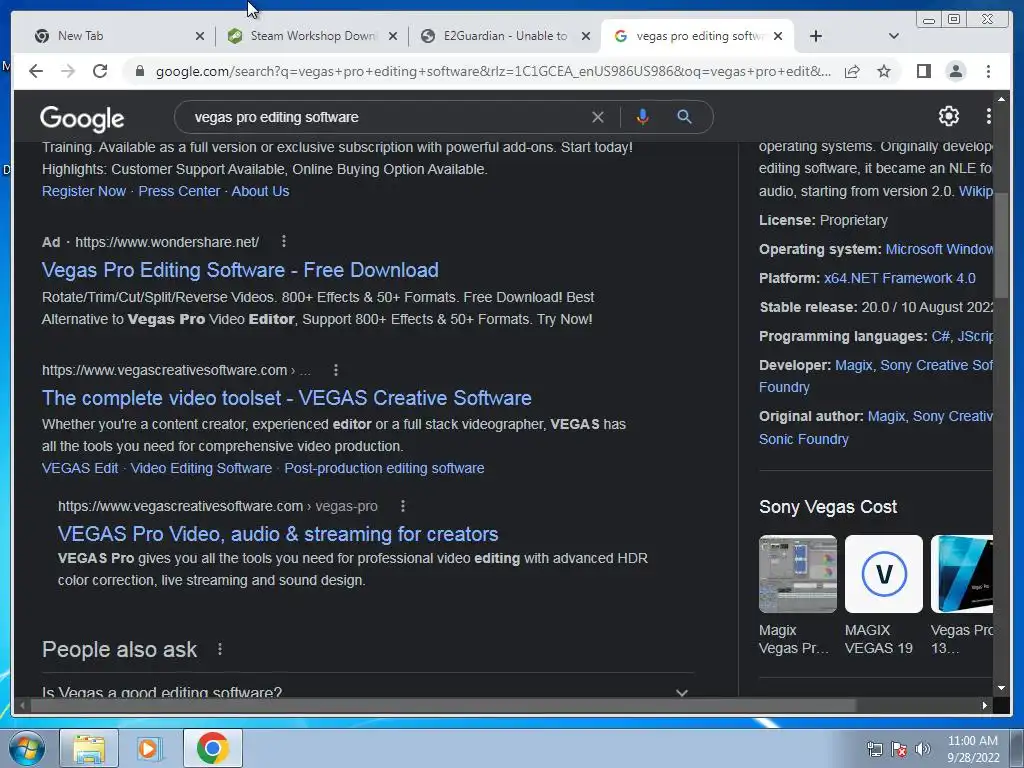Open the Windows Start menu
The image size is (1024, 768).
tap(26, 748)
